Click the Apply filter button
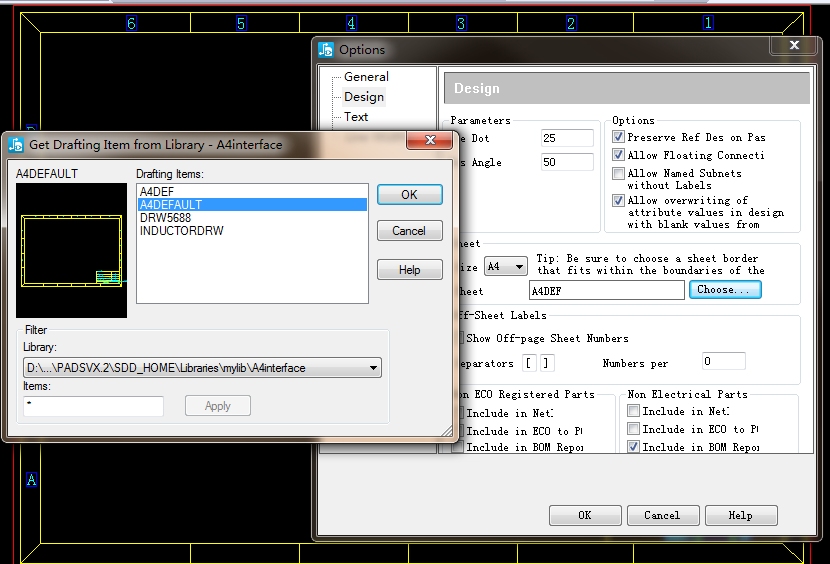Screen dimensions: 830x564 coord(218,406)
